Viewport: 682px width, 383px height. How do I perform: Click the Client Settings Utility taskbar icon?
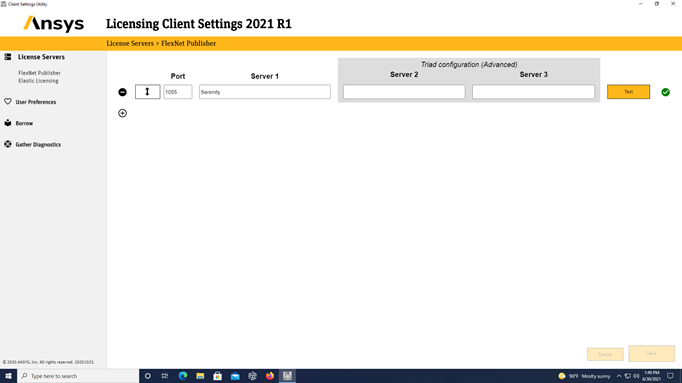[287, 376]
